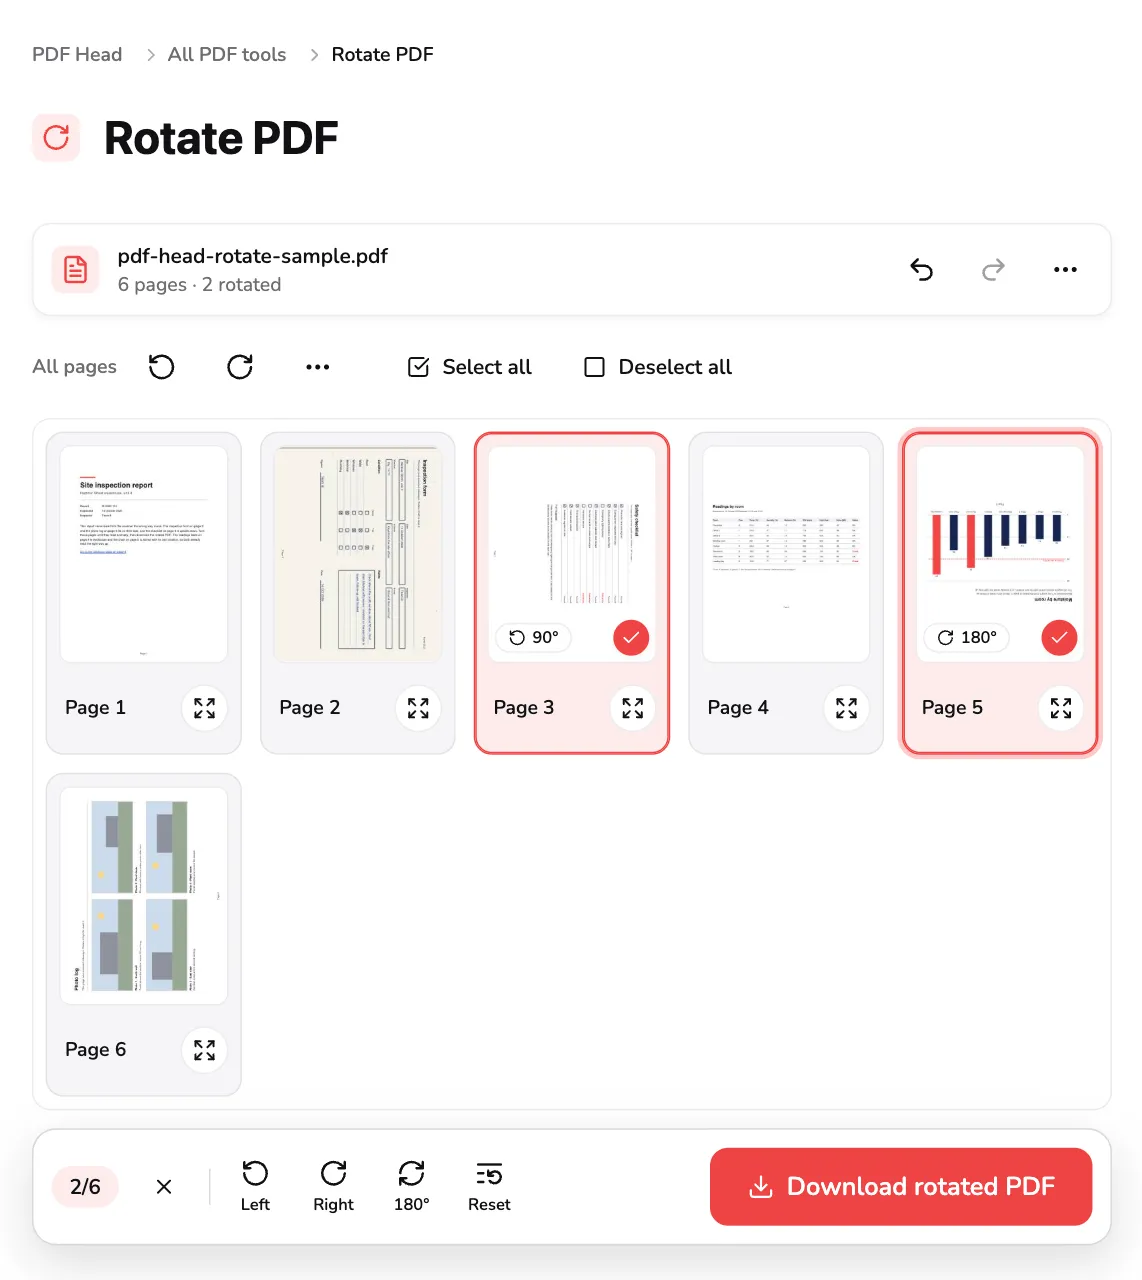Viewport: 1142px width, 1280px height.
Task: Rotate selected pages Left
Action: pyautogui.click(x=255, y=1186)
